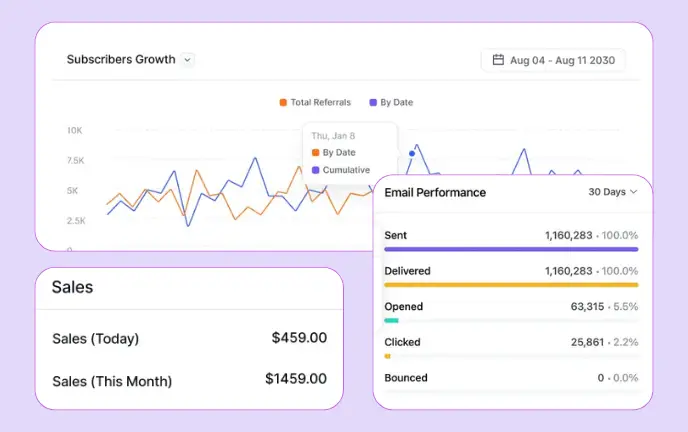Click the $459.00 value
Image resolution: width=688 pixels, height=432 pixels.
click(x=299, y=338)
